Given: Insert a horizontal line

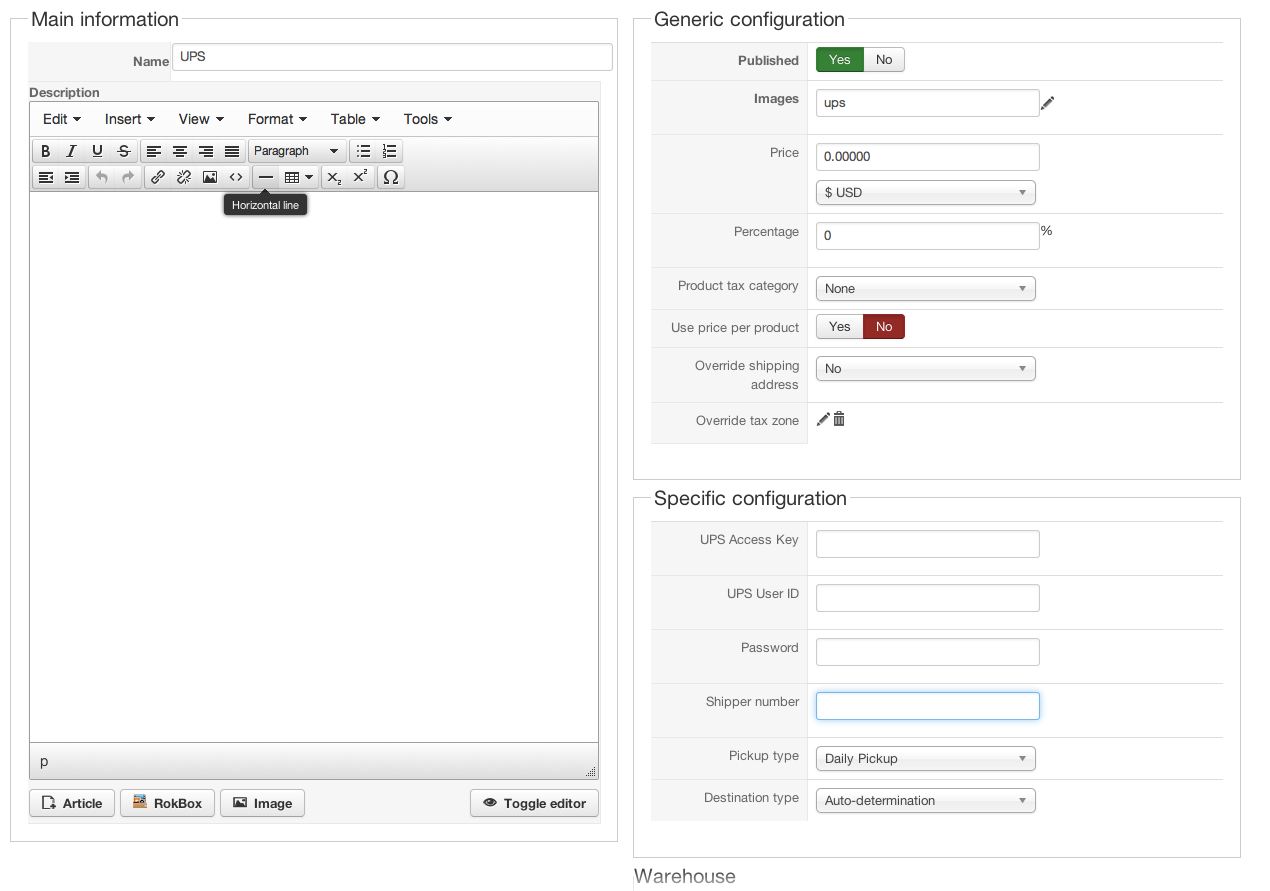Looking at the screenshot, I should tap(266, 177).
